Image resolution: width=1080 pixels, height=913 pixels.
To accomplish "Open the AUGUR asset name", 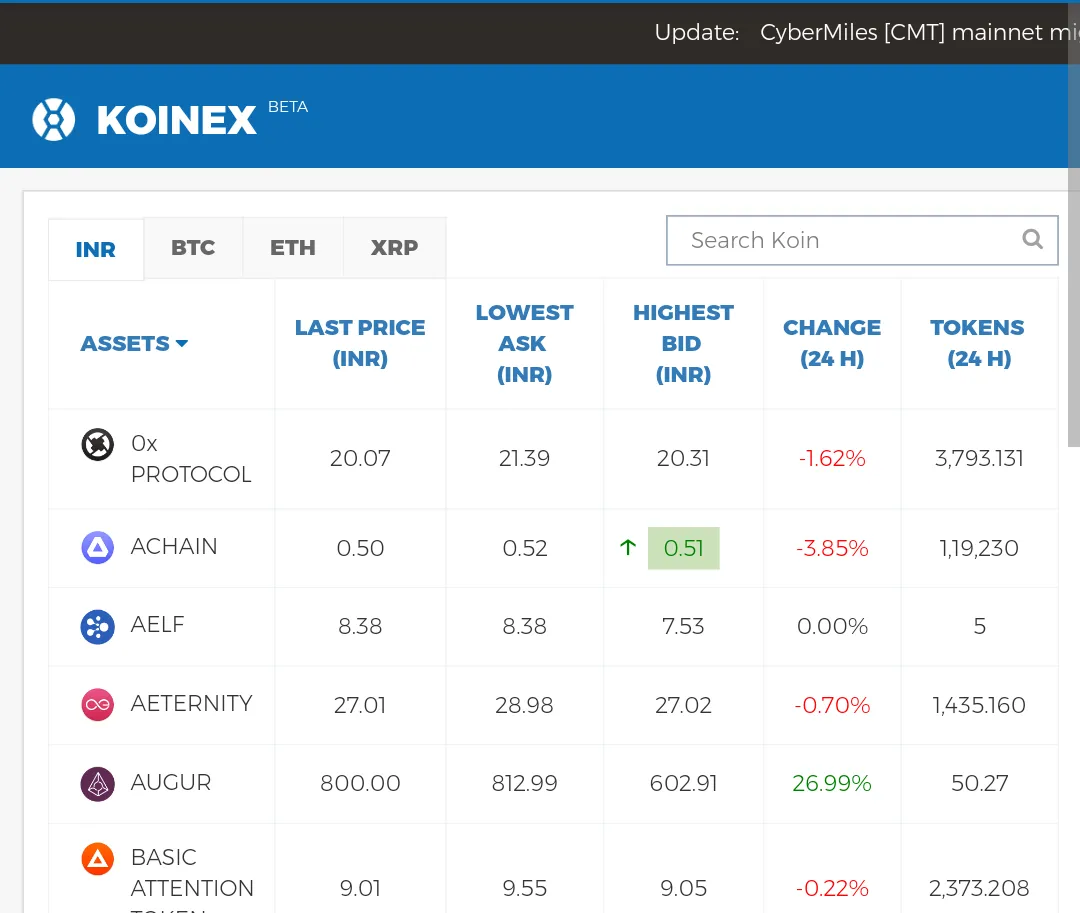I will click(171, 782).
